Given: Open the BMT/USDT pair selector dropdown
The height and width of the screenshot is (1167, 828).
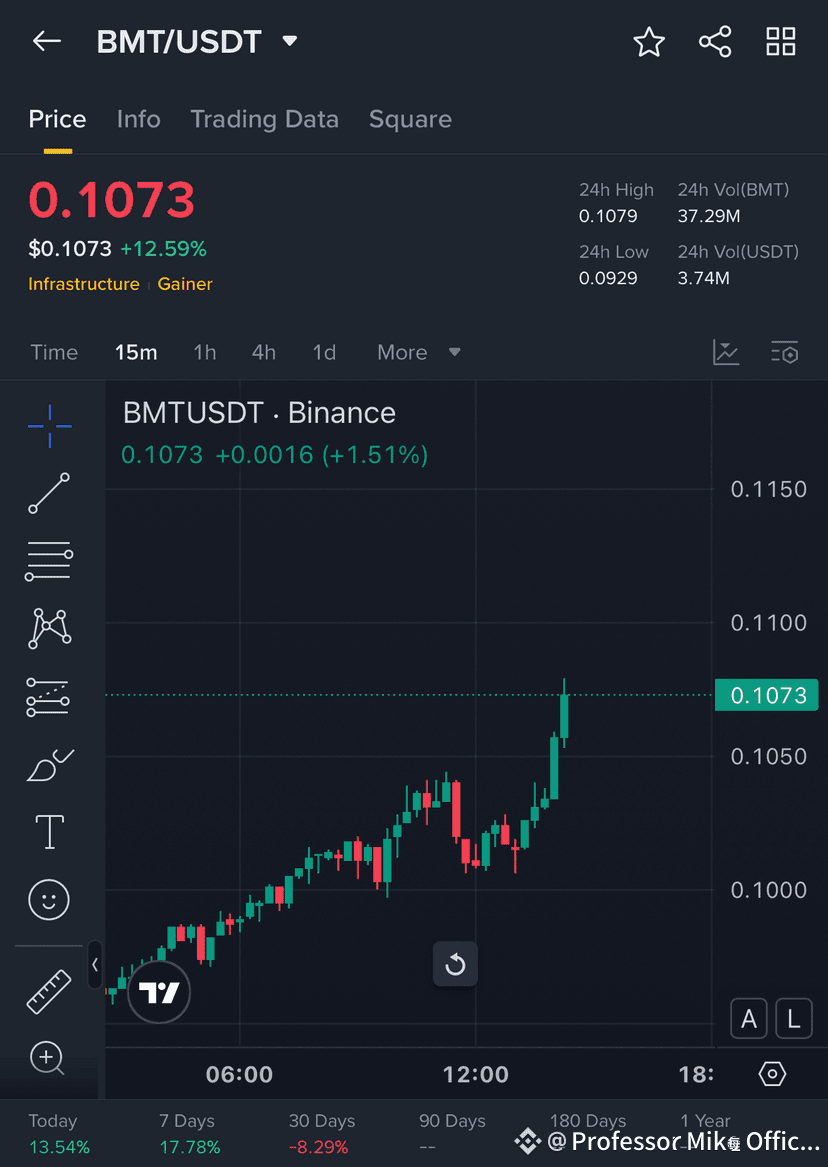Looking at the screenshot, I should tap(289, 42).
